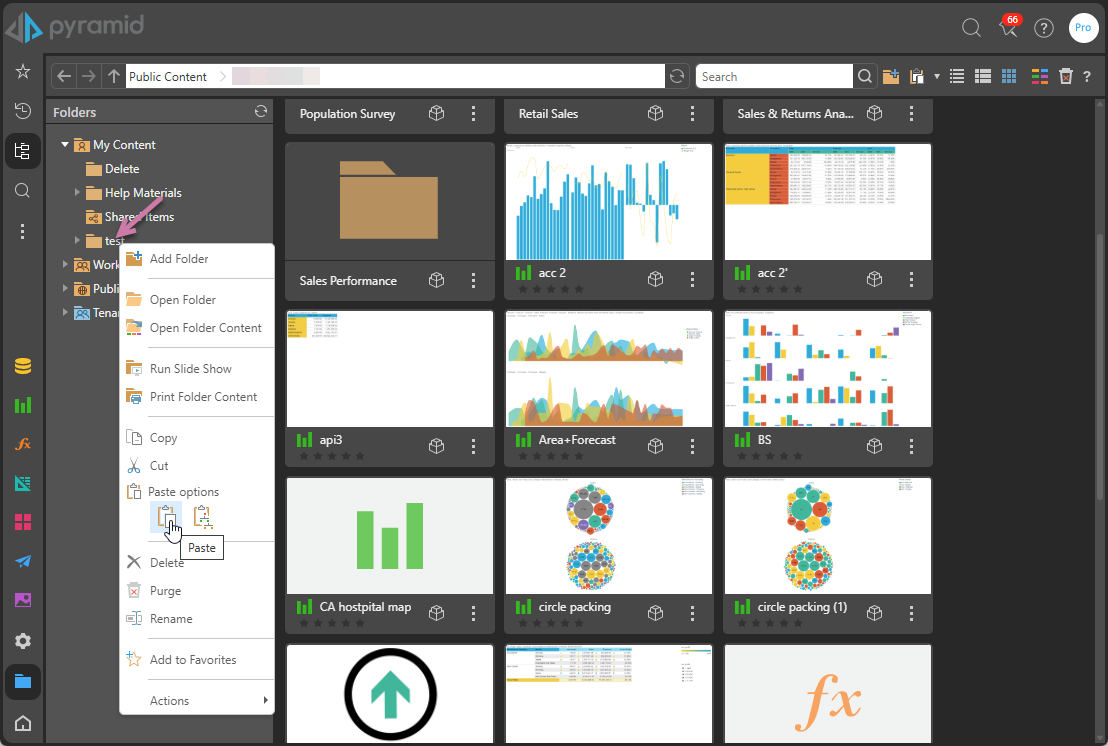Expand the Help Materials folder
Screen dimensions: 1108x746
[78, 193]
